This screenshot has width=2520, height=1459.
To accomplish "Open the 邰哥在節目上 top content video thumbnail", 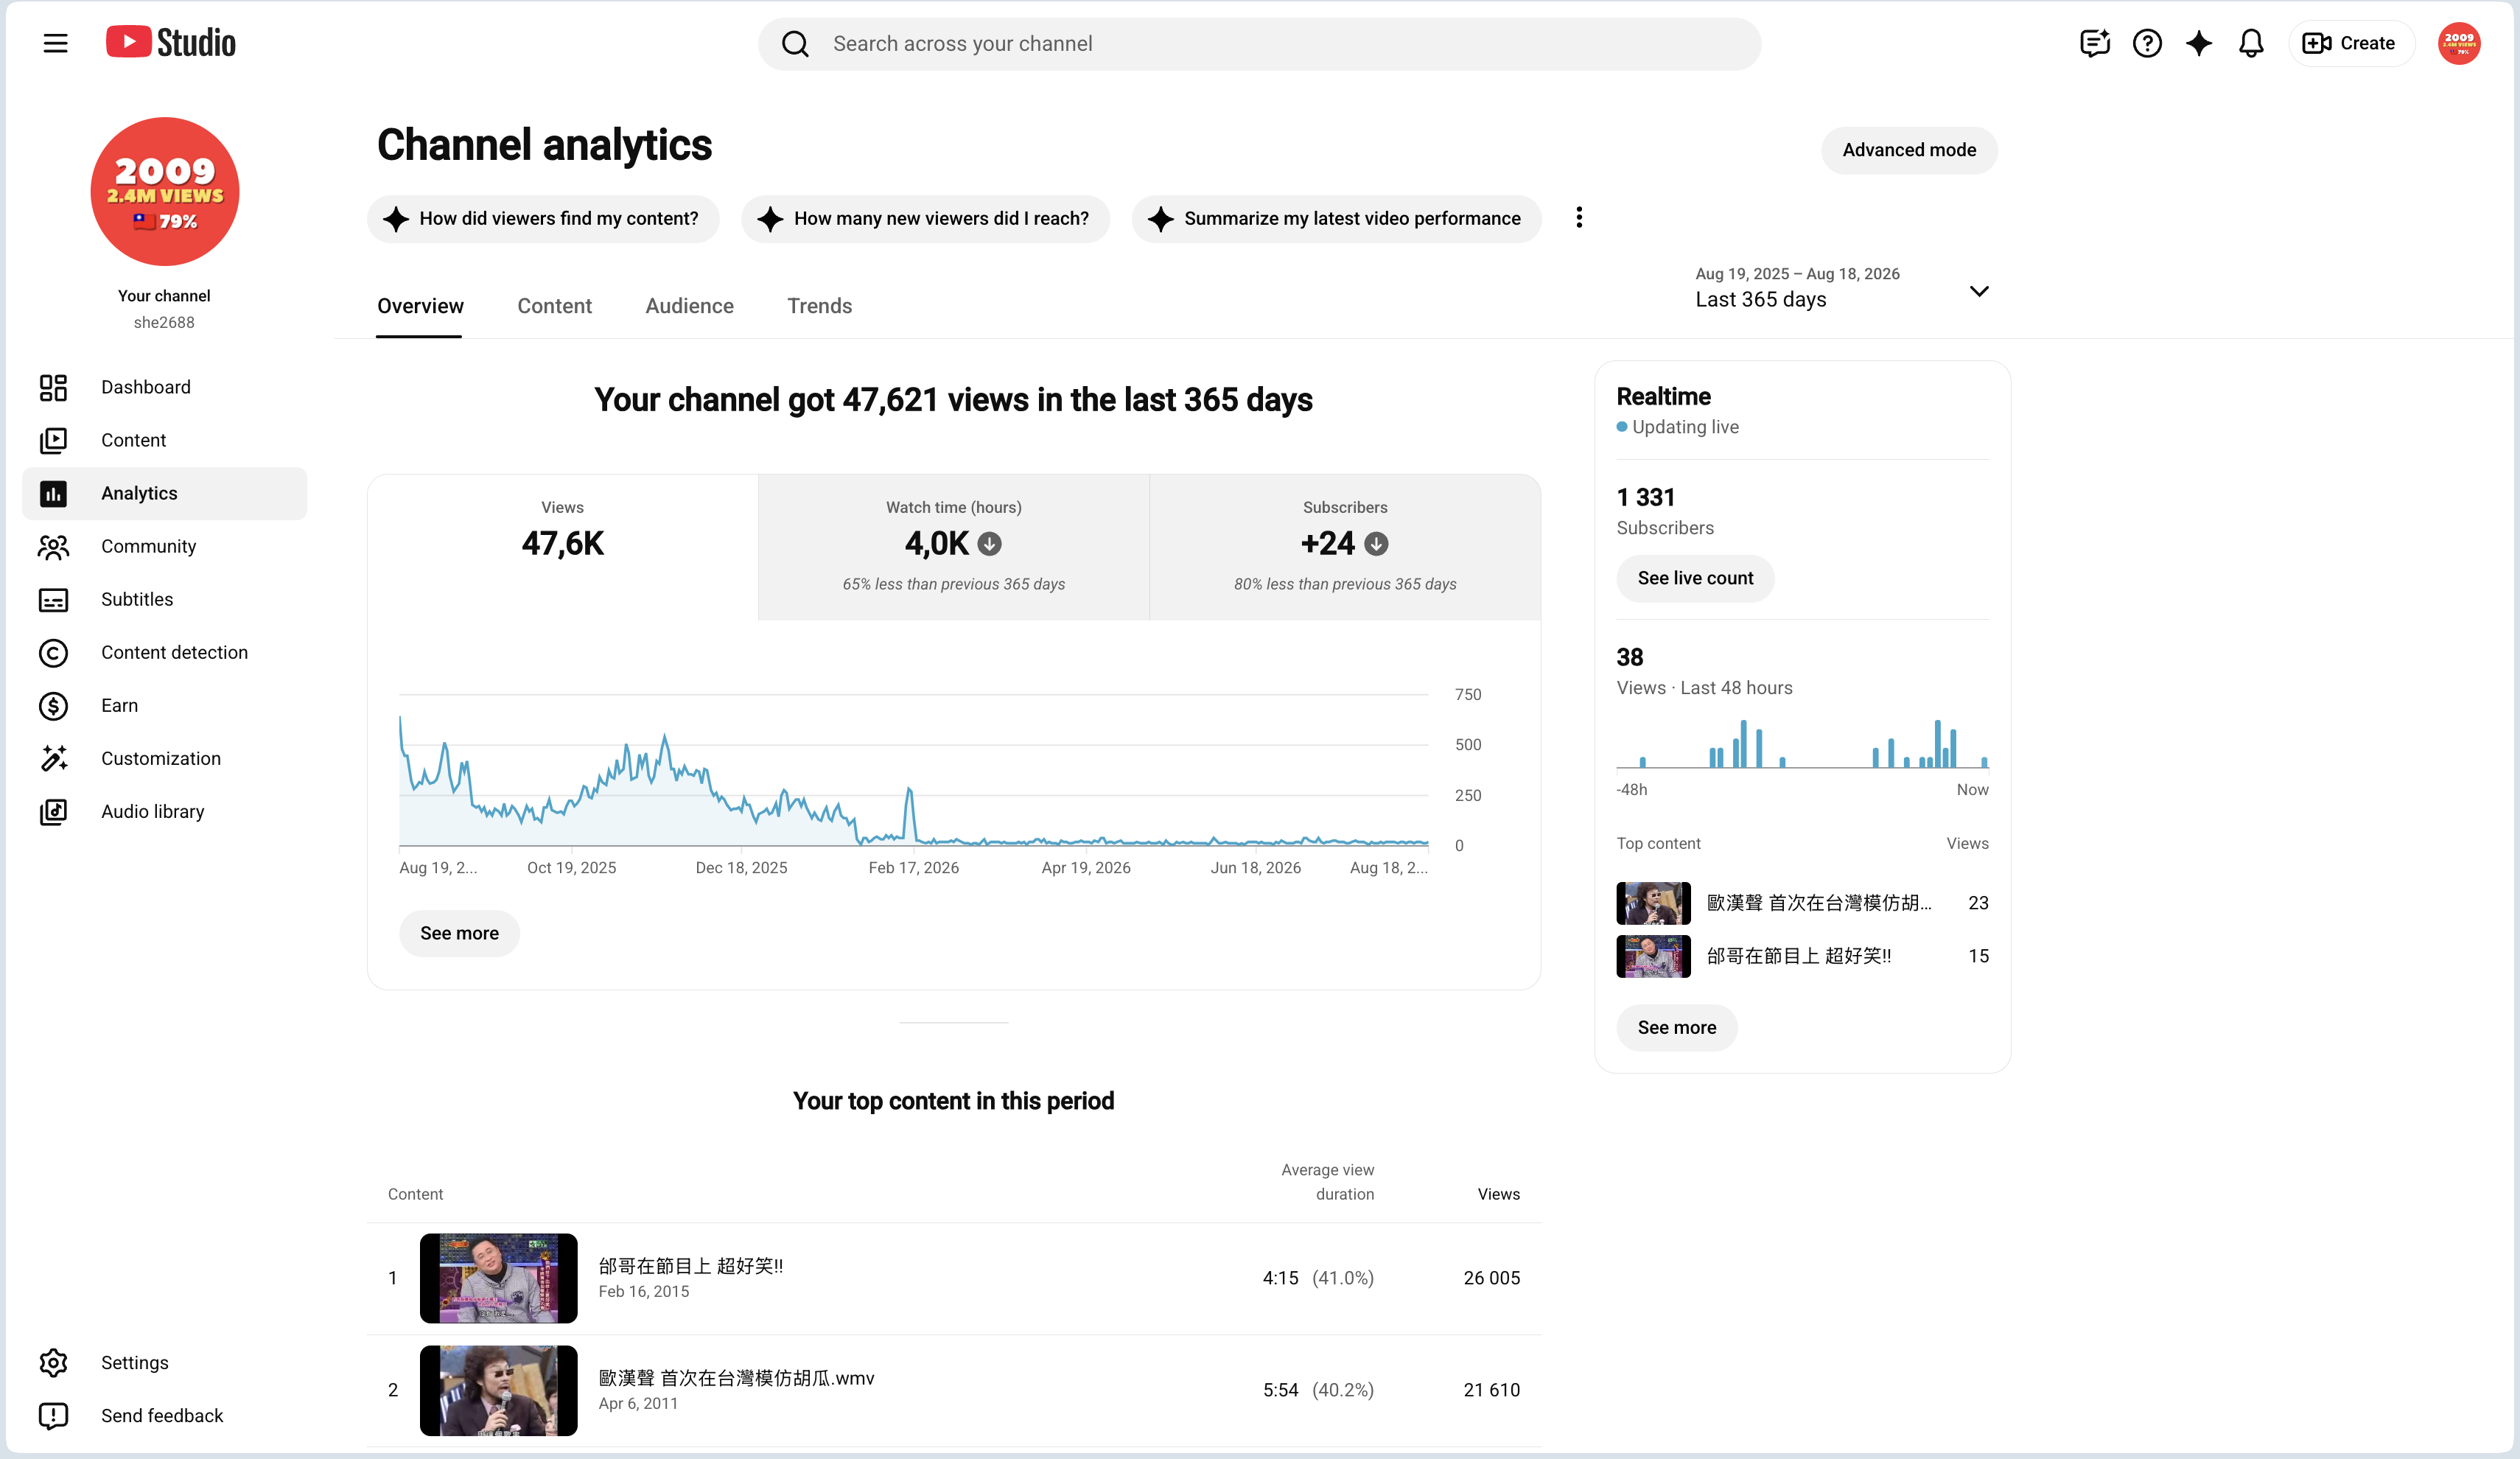I will click(498, 1278).
